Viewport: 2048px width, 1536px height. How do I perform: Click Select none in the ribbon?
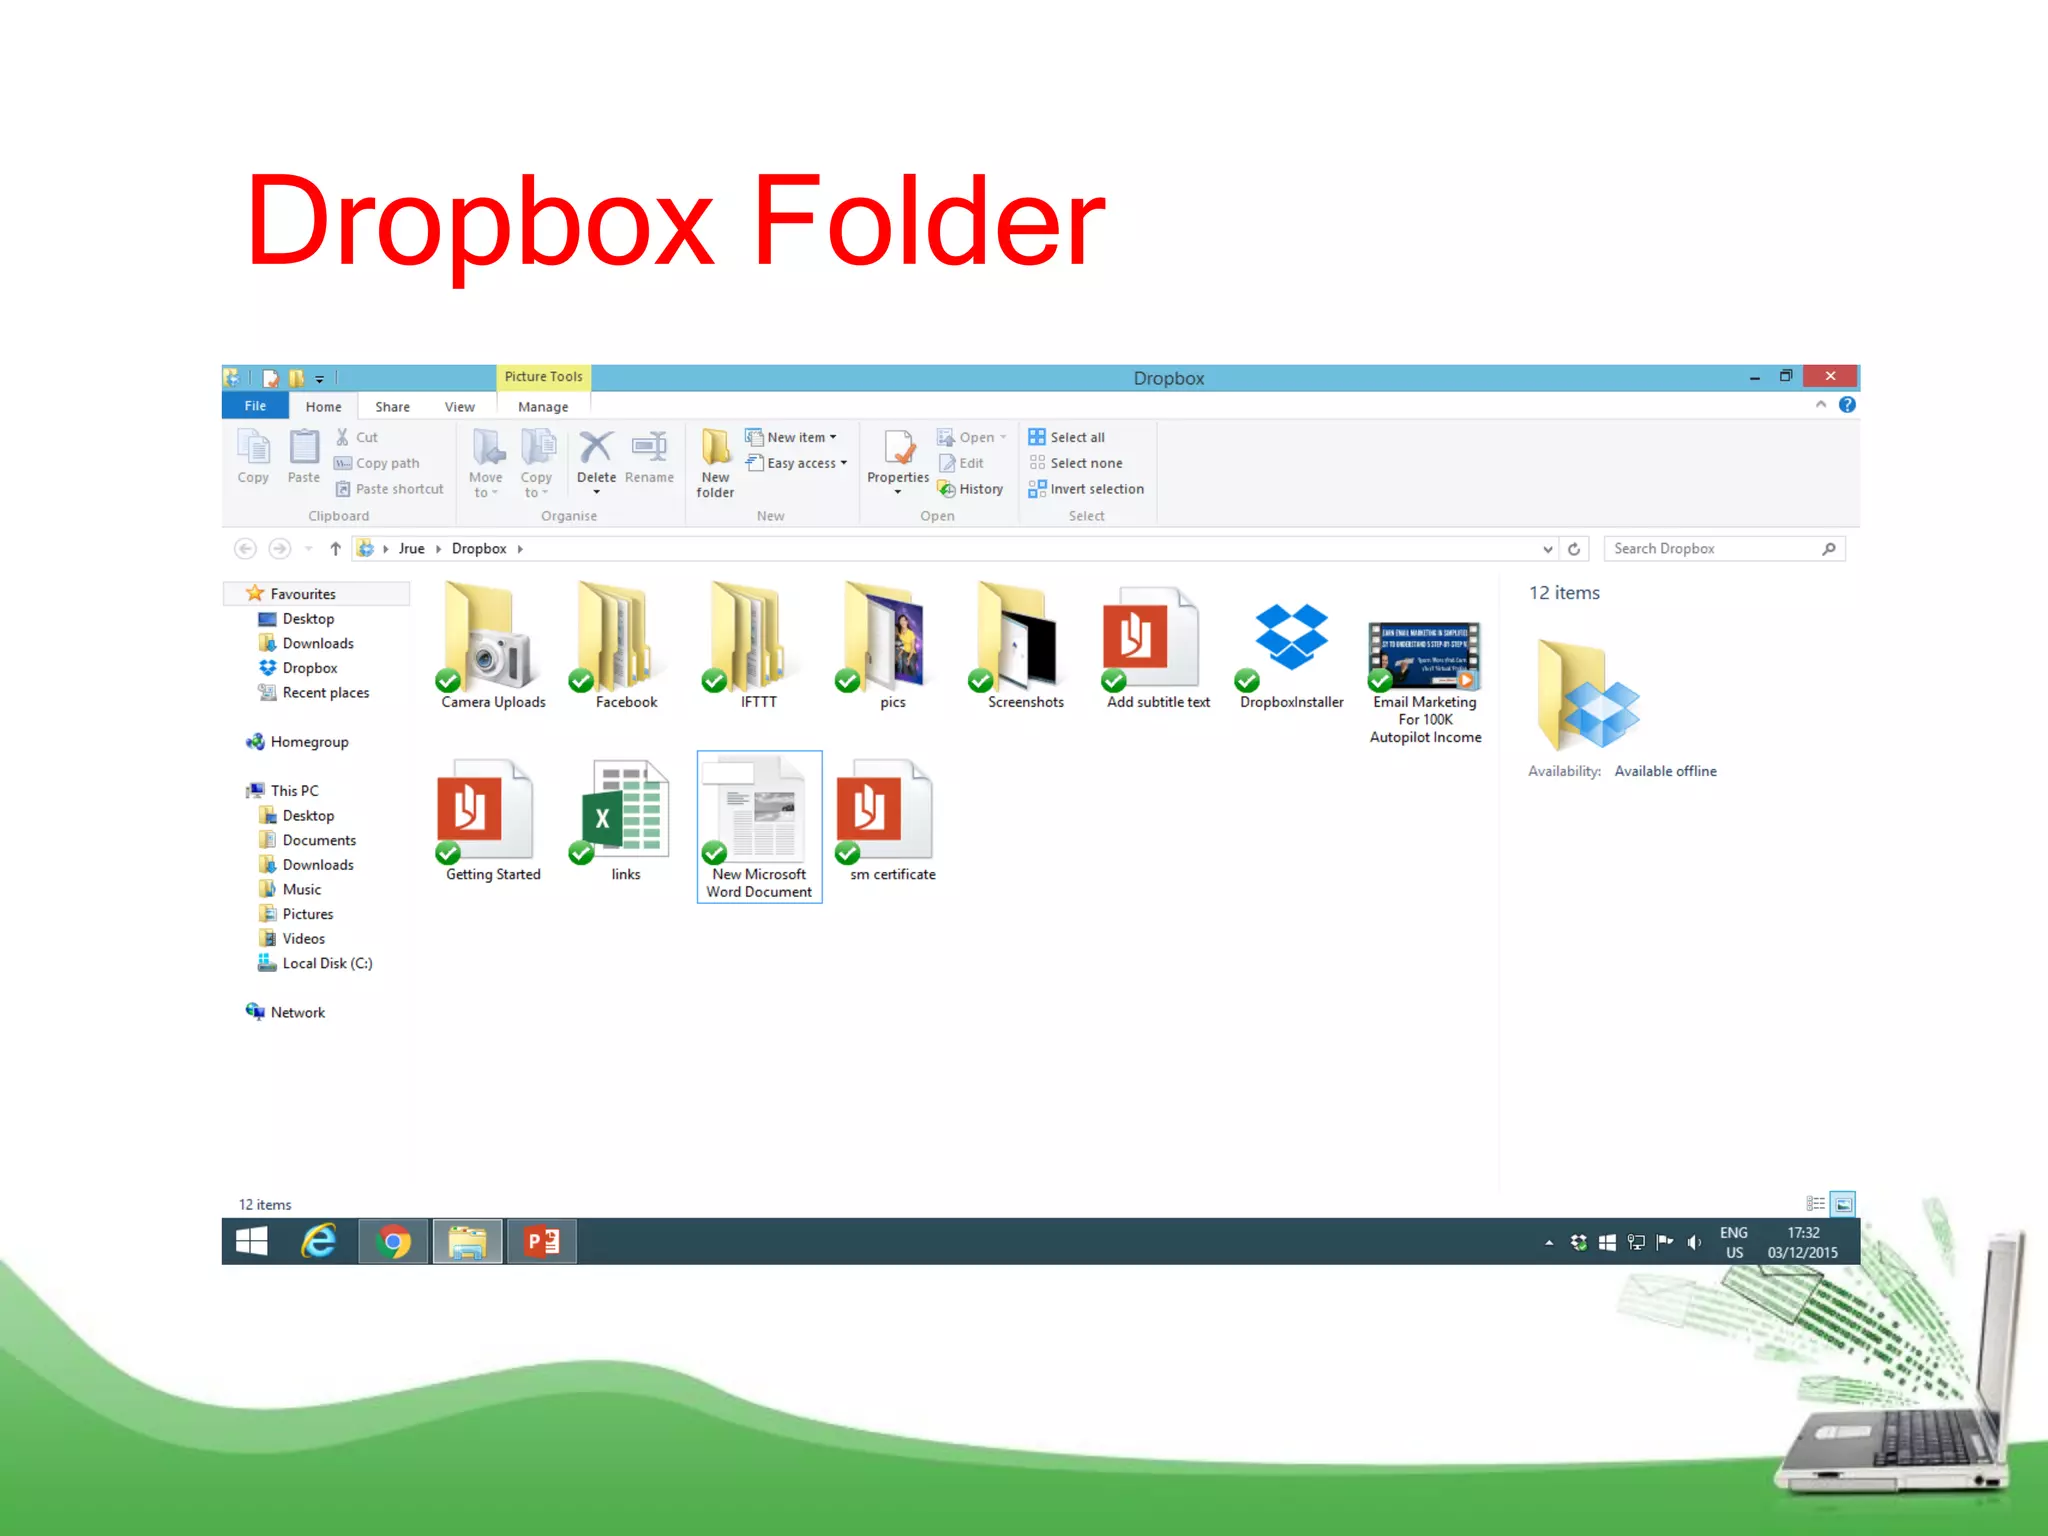point(1076,463)
